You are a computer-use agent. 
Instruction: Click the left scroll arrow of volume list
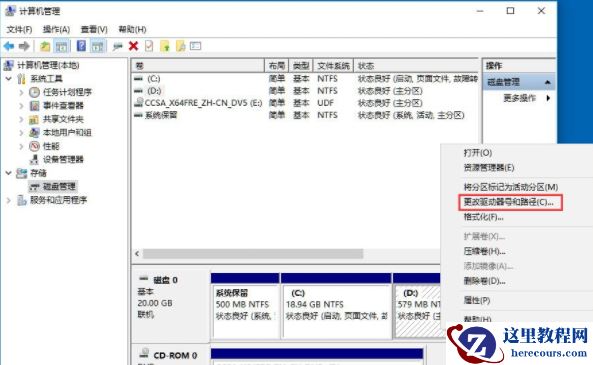(x=137, y=253)
